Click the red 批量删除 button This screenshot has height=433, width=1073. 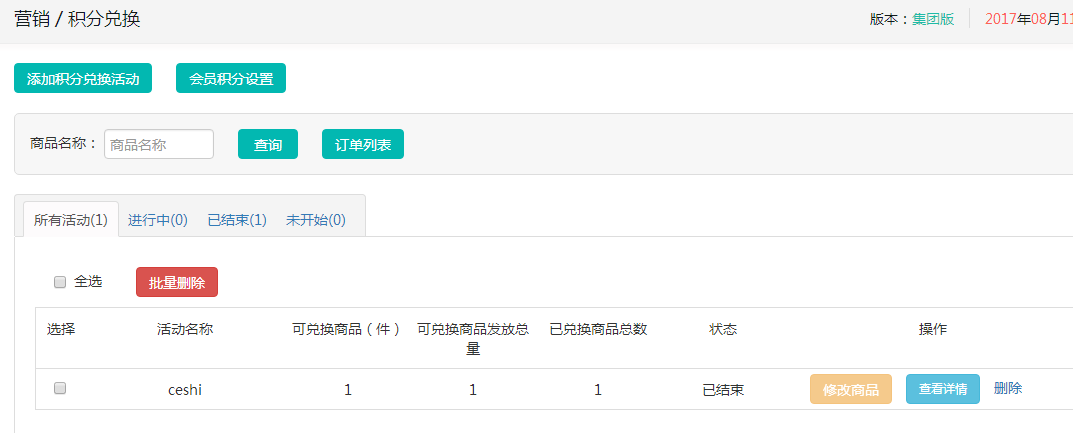[177, 283]
